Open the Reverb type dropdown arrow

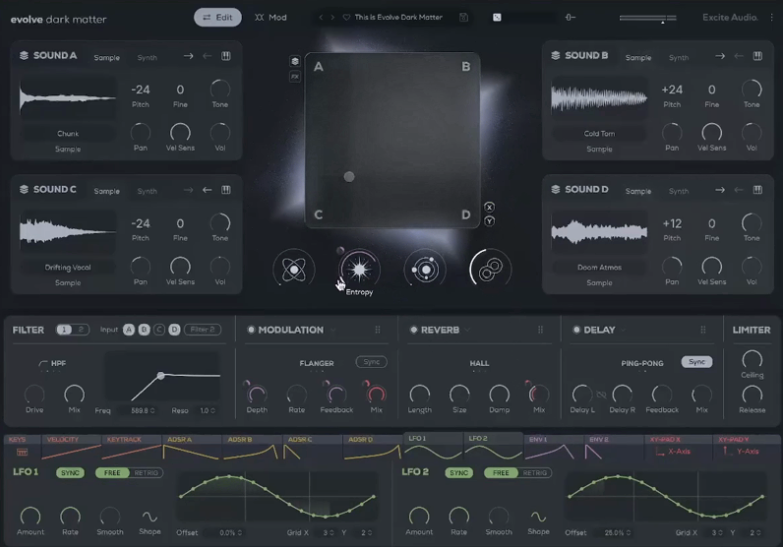467,330
